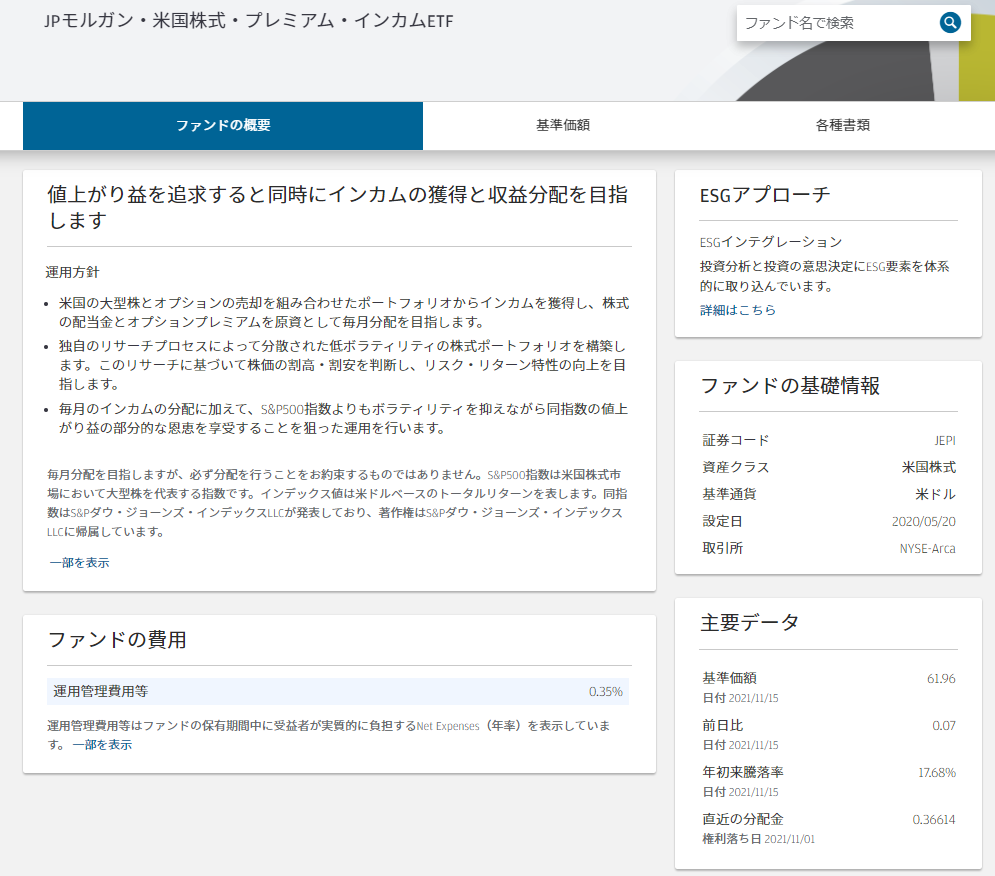Click the 証券コード label

(x=735, y=441)
